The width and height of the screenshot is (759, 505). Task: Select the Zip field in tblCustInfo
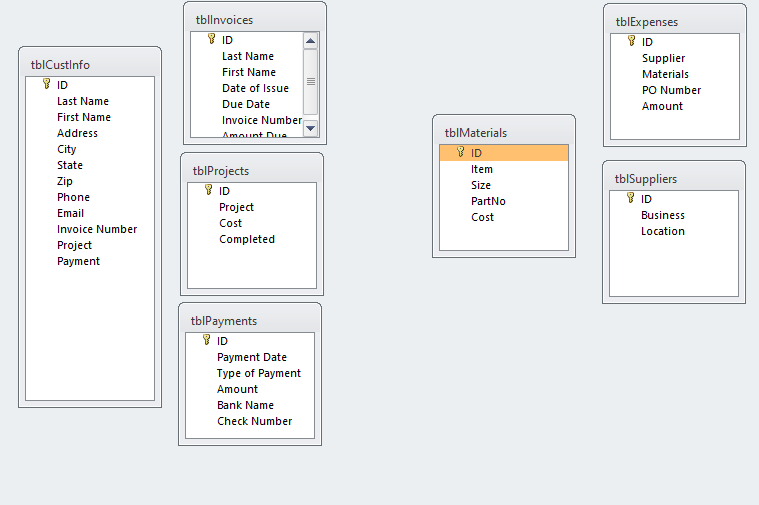90,181
